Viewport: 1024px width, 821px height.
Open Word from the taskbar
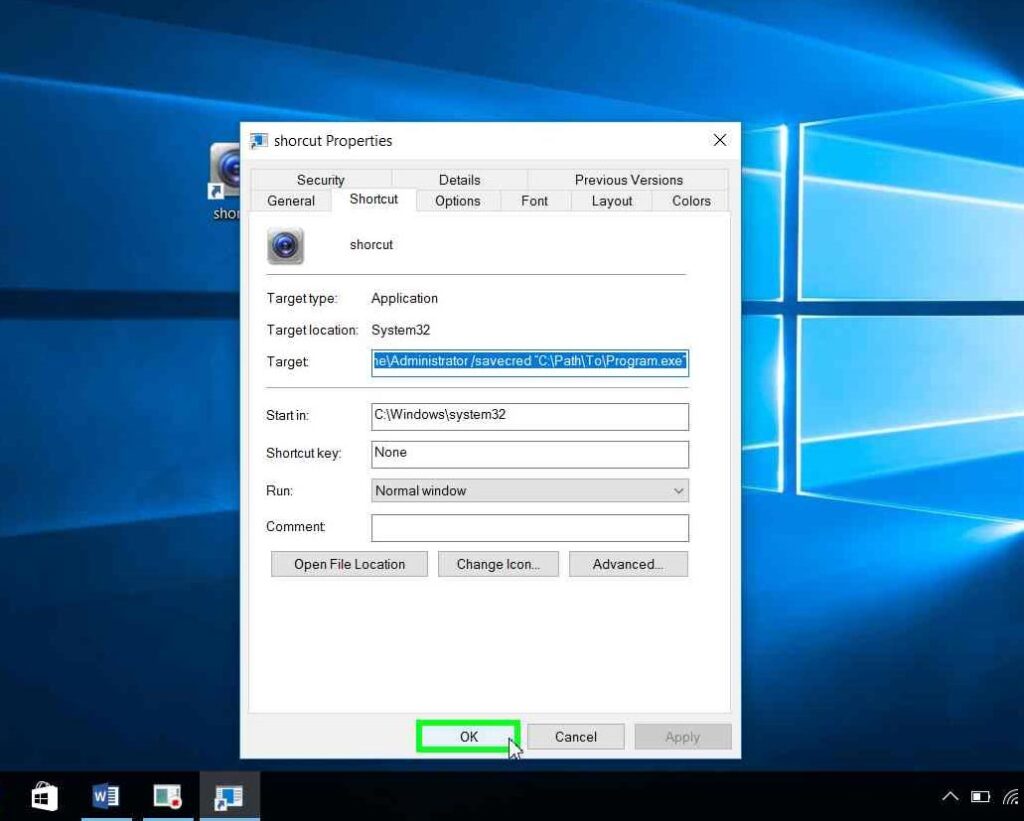(105, 796)
